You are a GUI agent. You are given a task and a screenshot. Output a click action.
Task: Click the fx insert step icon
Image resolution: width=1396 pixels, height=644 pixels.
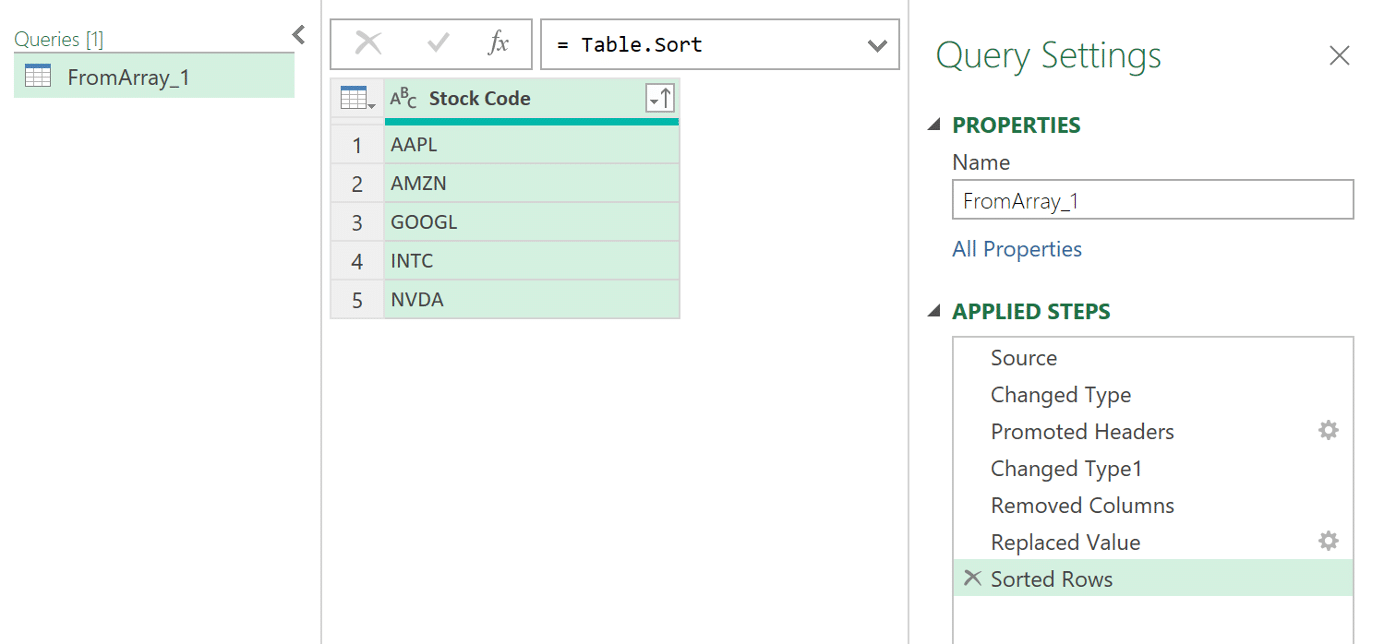click(x=498, y=43)
